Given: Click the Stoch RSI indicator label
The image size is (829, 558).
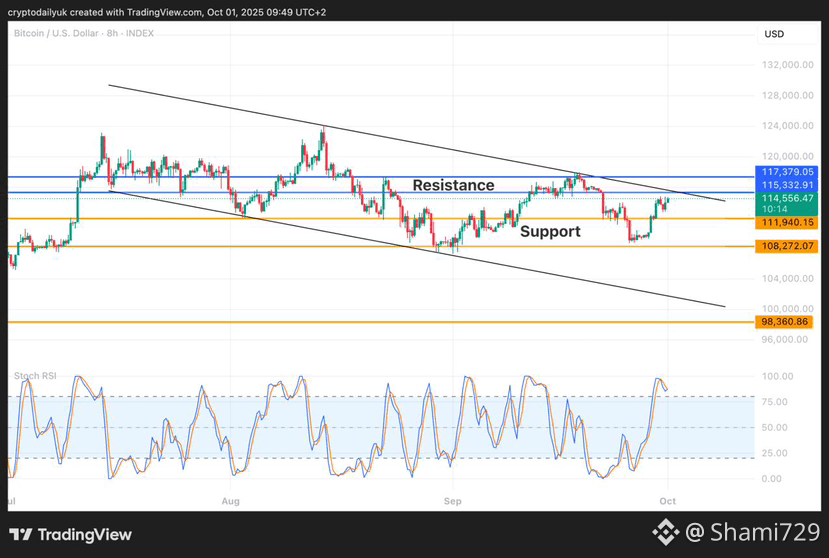Looking at the screenshot, I should 35,376.
